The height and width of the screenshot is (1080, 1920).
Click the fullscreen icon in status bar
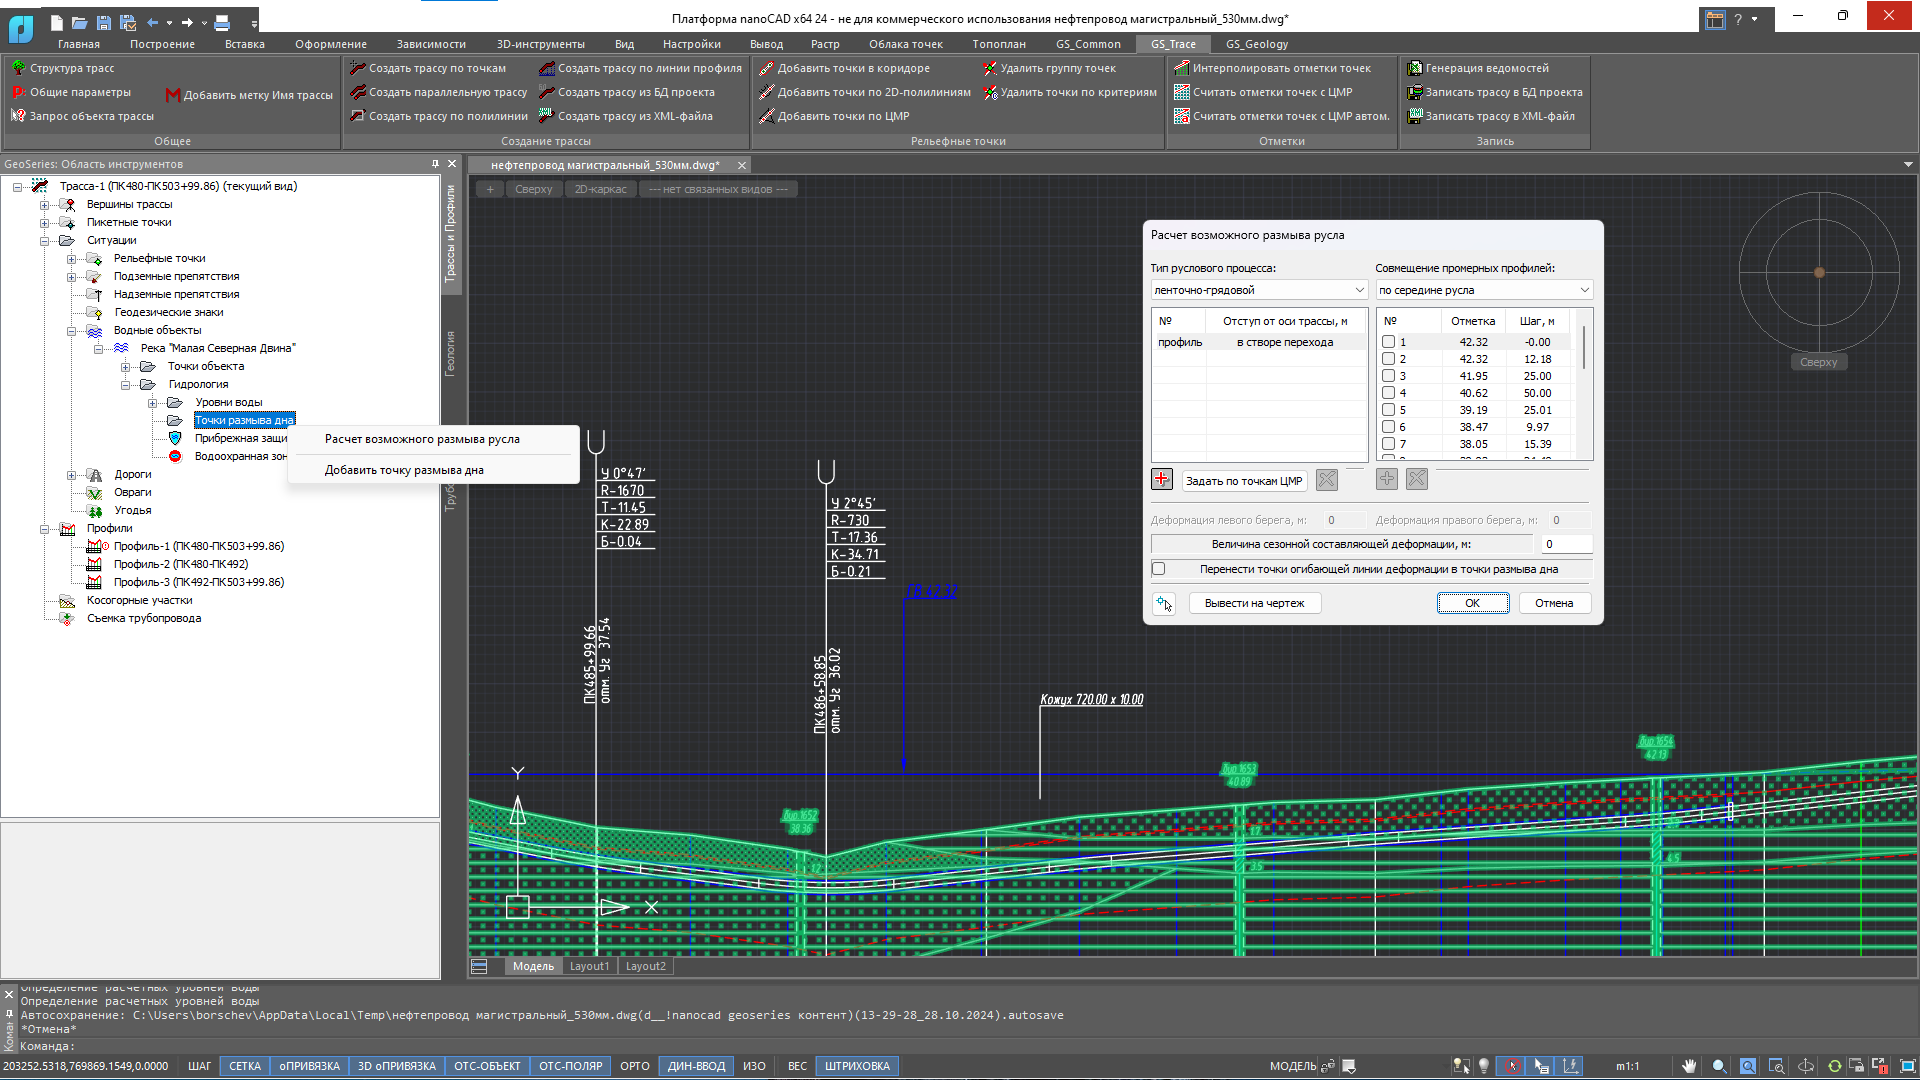click(x=1907, y=1066)
